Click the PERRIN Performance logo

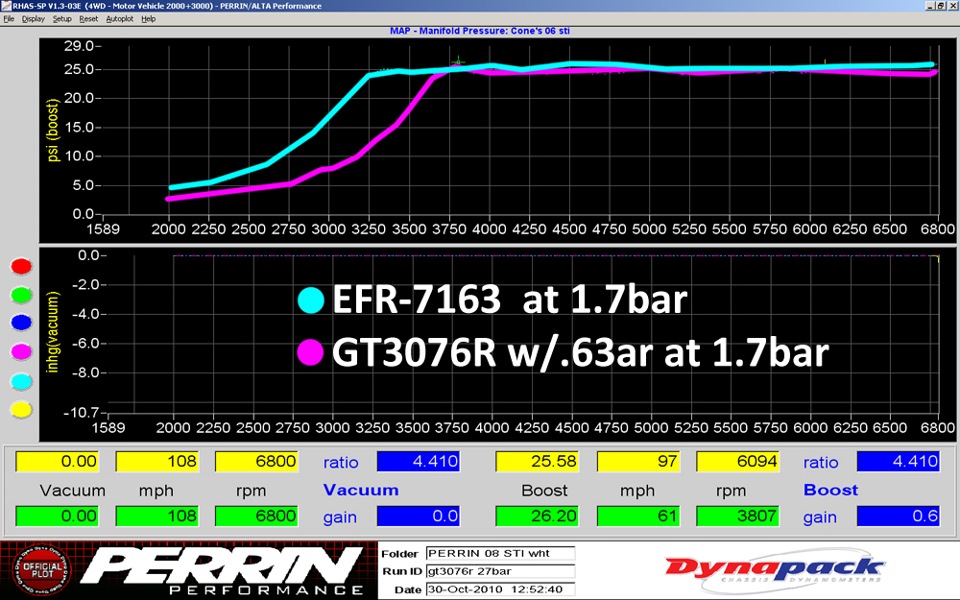point(222,571)
